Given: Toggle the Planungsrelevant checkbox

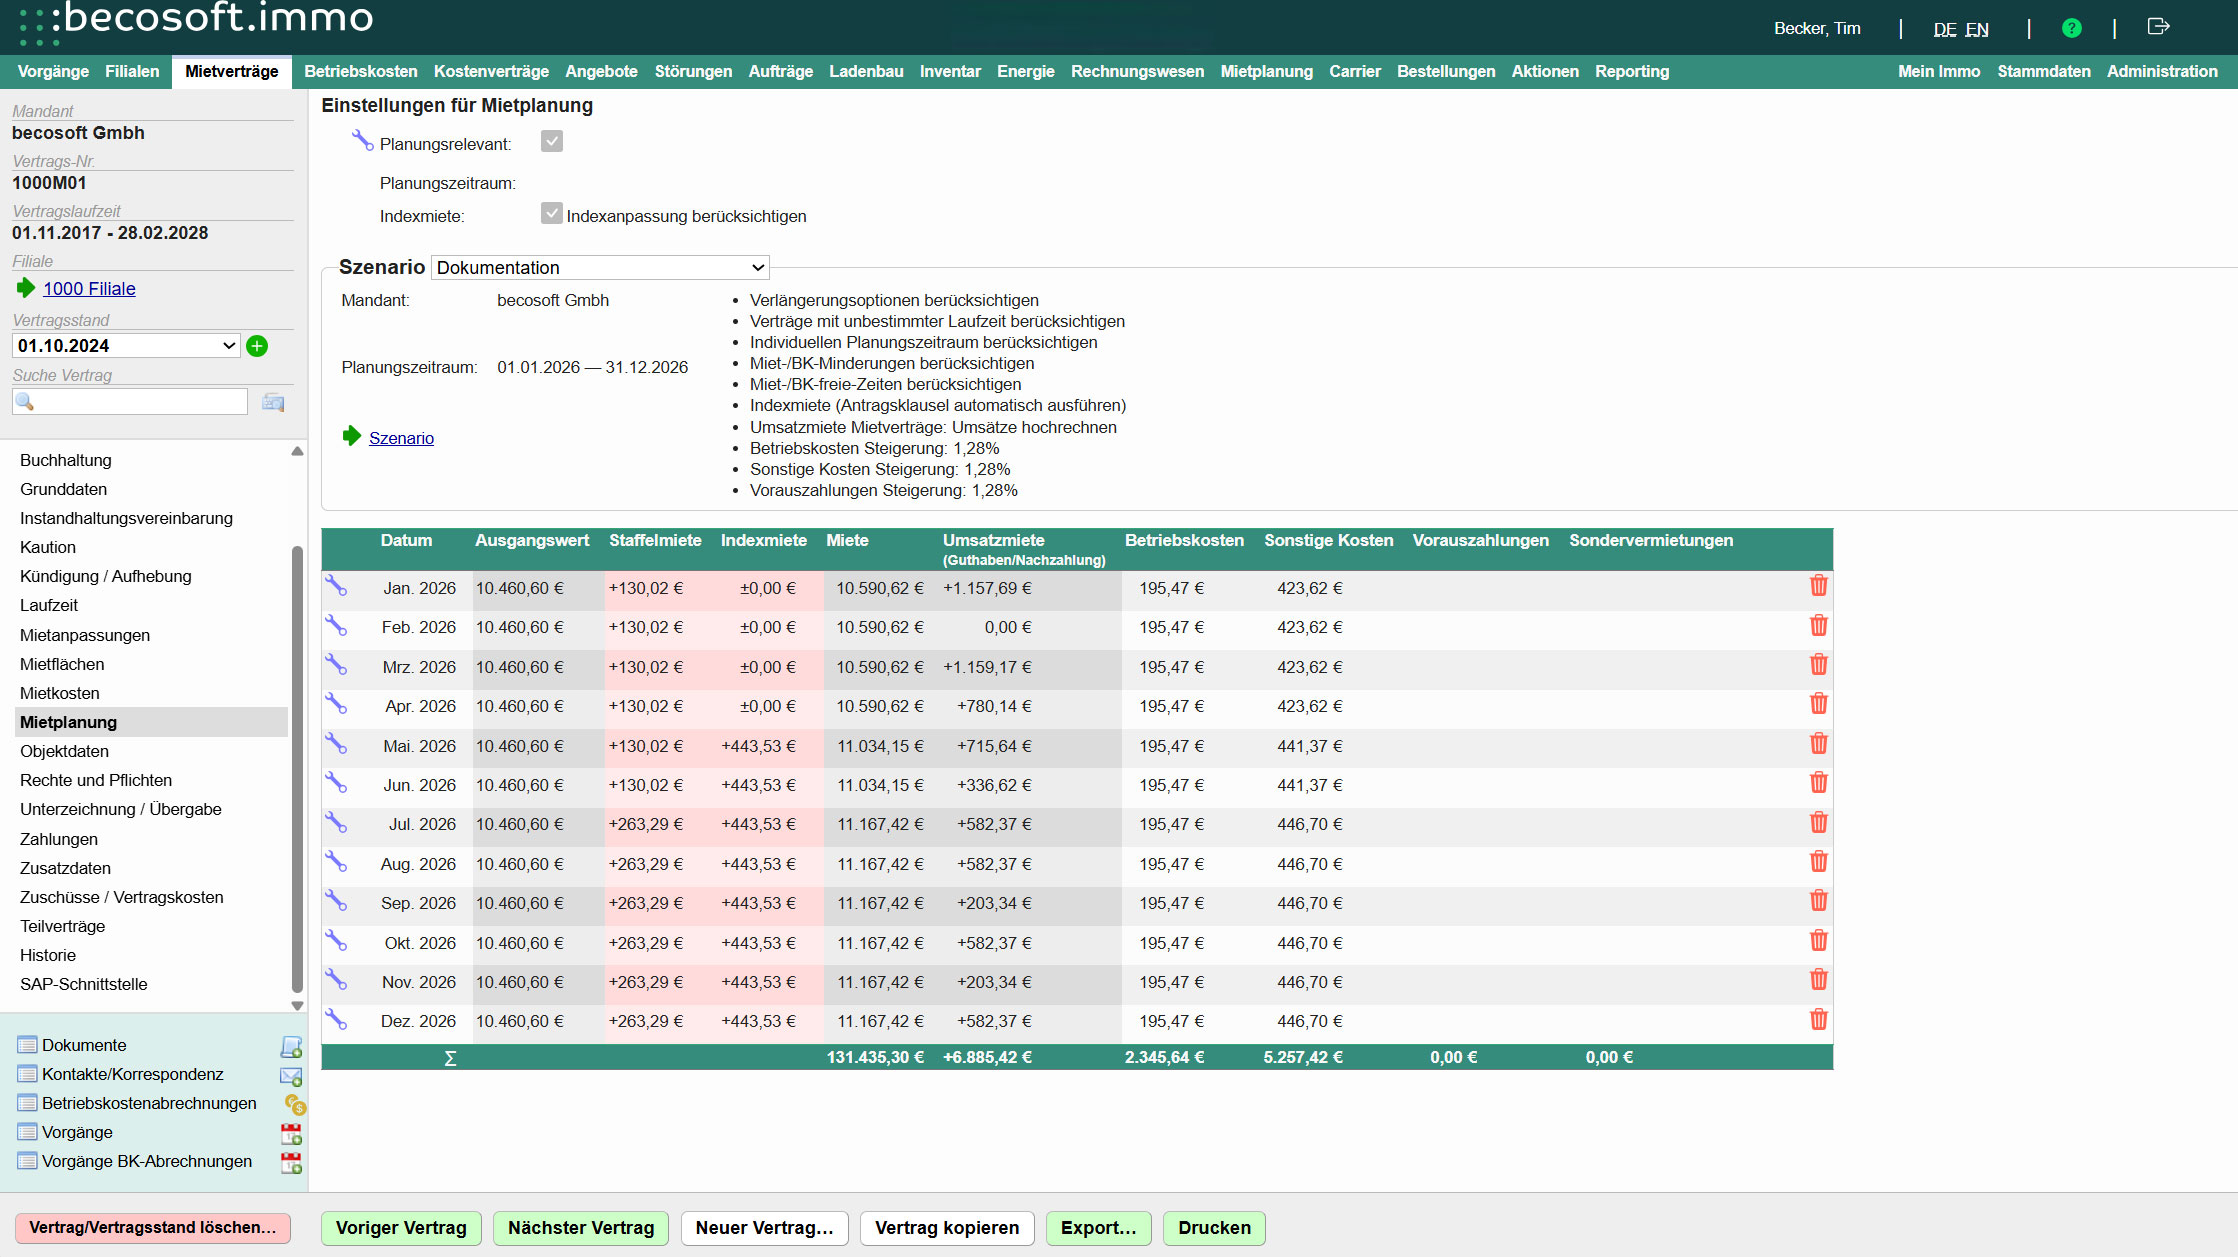Looking at the screenshot, I should point(552,142).
